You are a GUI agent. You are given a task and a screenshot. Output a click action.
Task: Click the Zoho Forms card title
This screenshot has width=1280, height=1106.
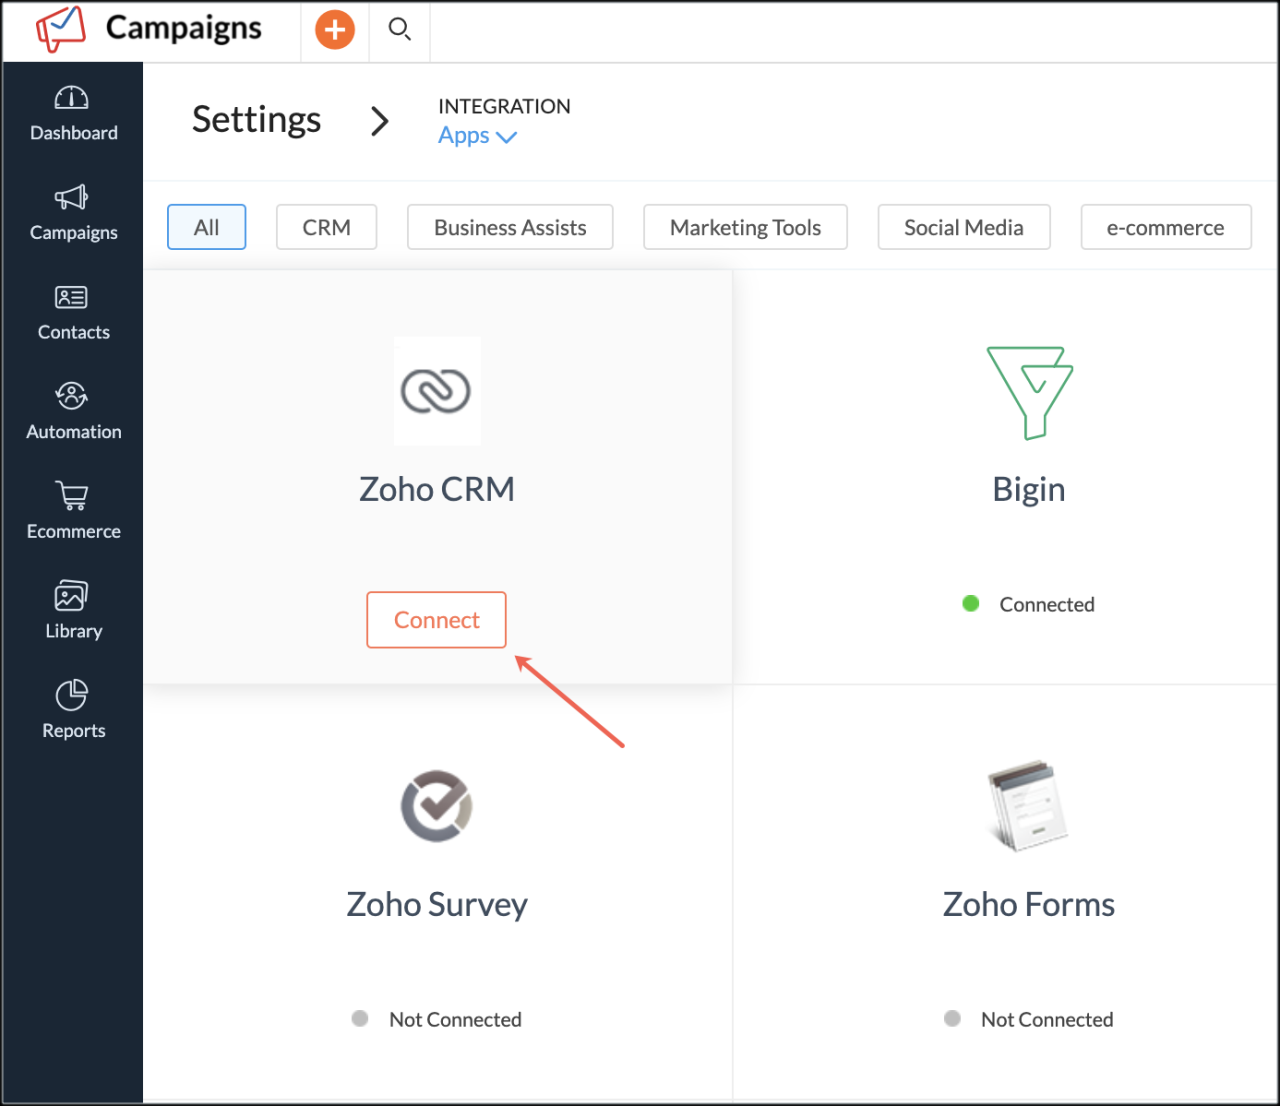pos(1029,904)
